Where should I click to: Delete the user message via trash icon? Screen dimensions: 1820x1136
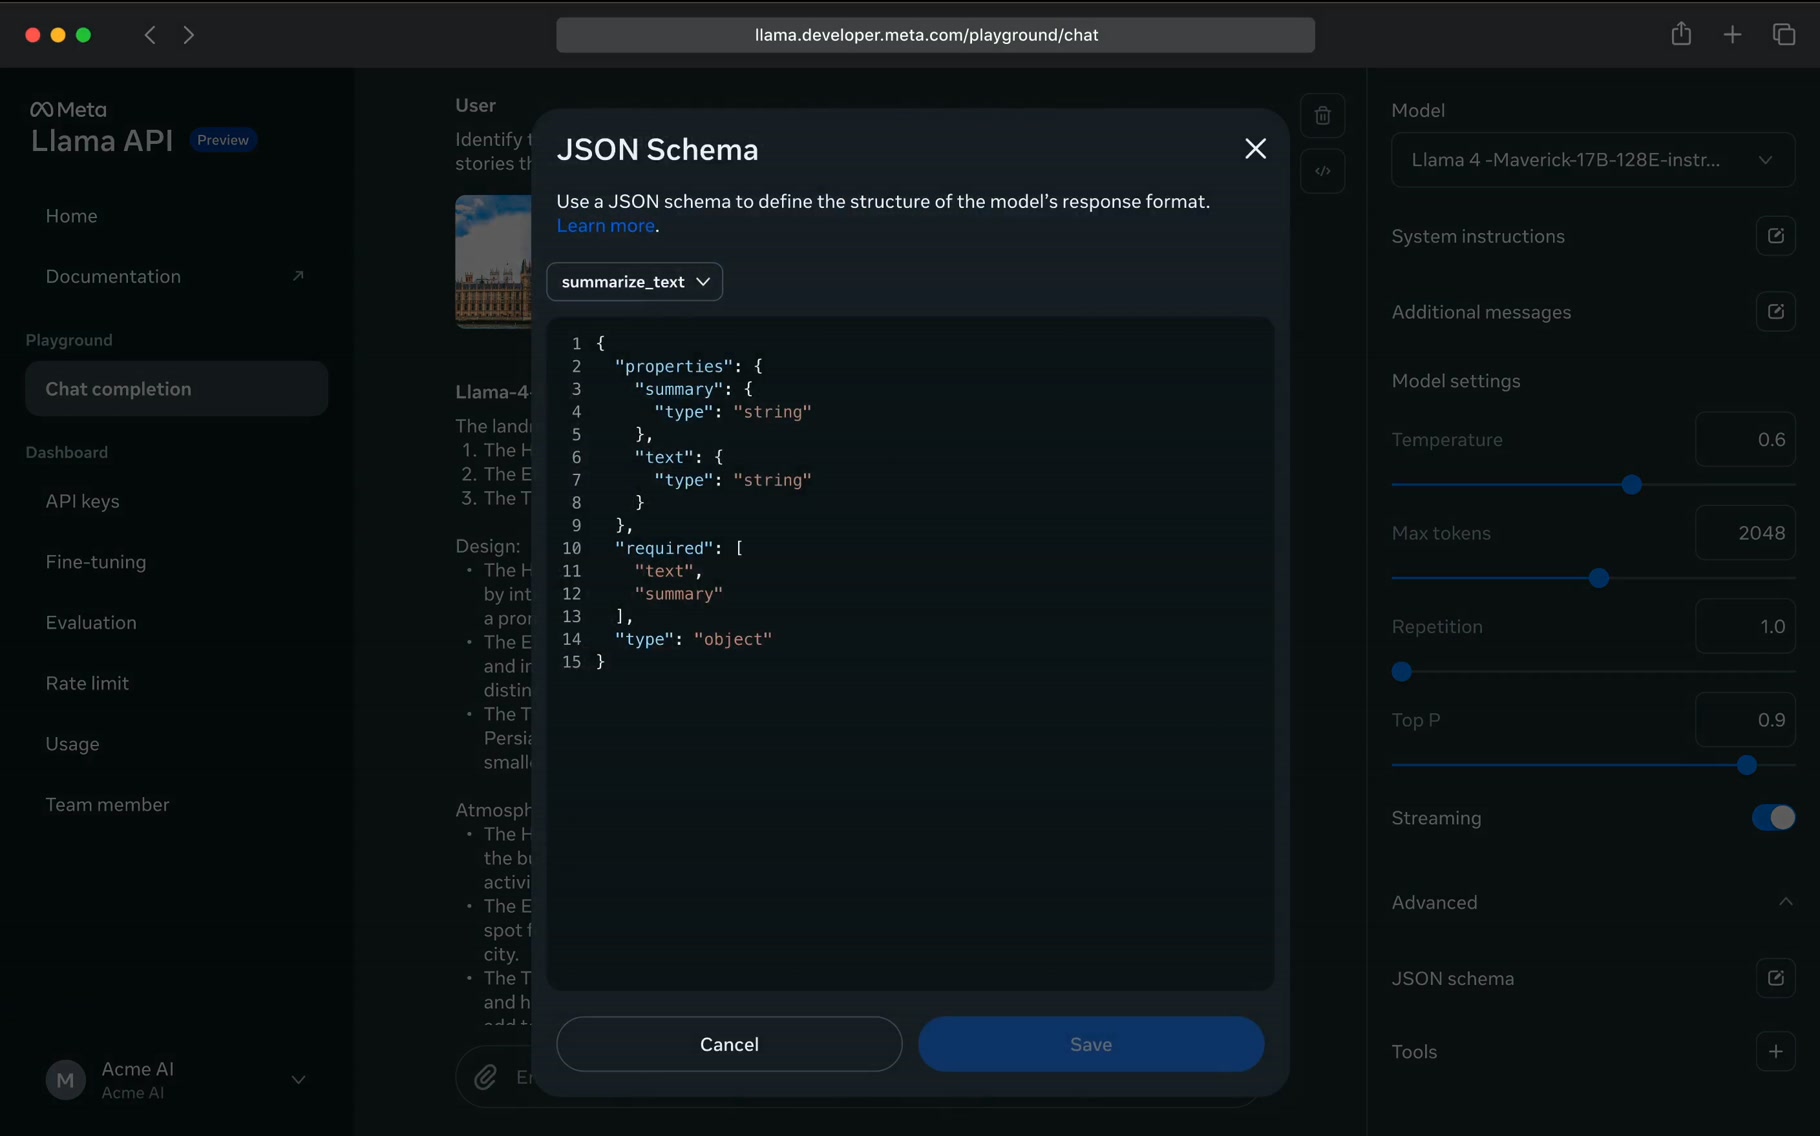[x=1322, y=115]
